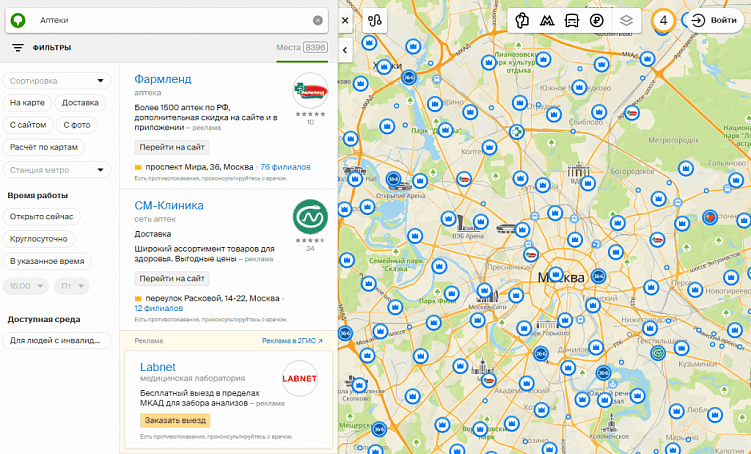
Task: Toggle the Доставка filter chip
Action: (80, 103)
